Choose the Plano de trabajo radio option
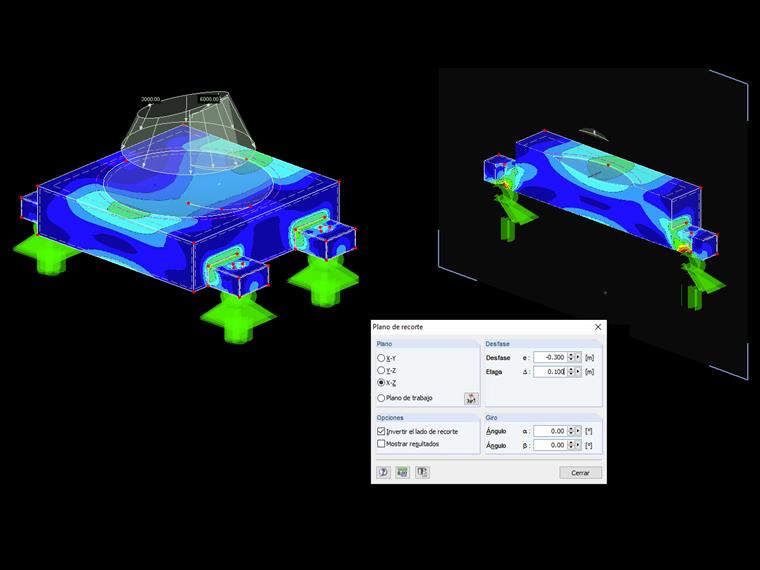Image resolution: width=760 pixels, height=570 pixels. [381, 398]
